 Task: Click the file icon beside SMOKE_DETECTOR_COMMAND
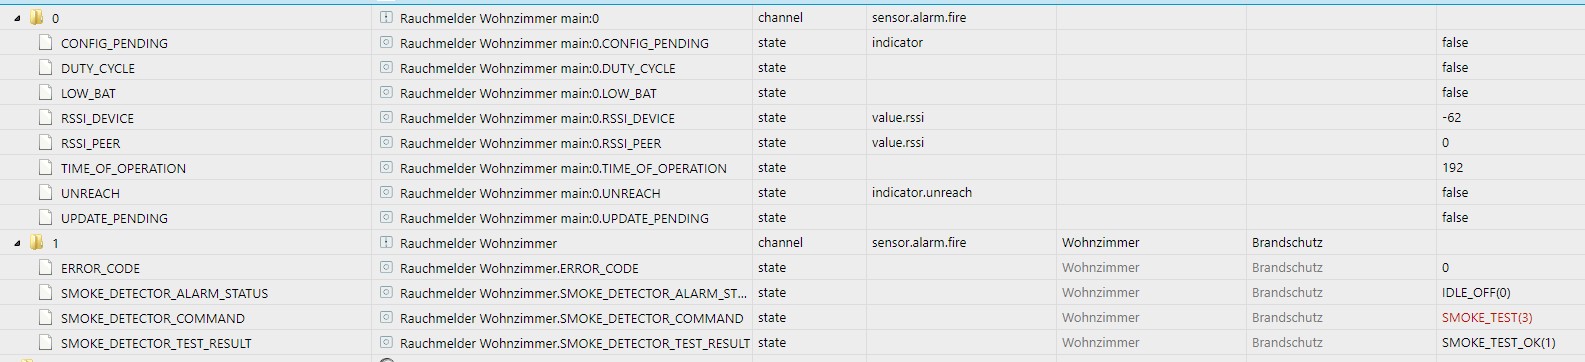pos(45,318)
